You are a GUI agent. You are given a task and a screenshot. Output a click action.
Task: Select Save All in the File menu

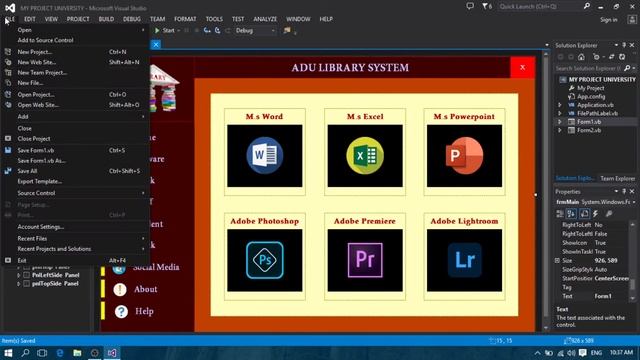click(75, 171)
